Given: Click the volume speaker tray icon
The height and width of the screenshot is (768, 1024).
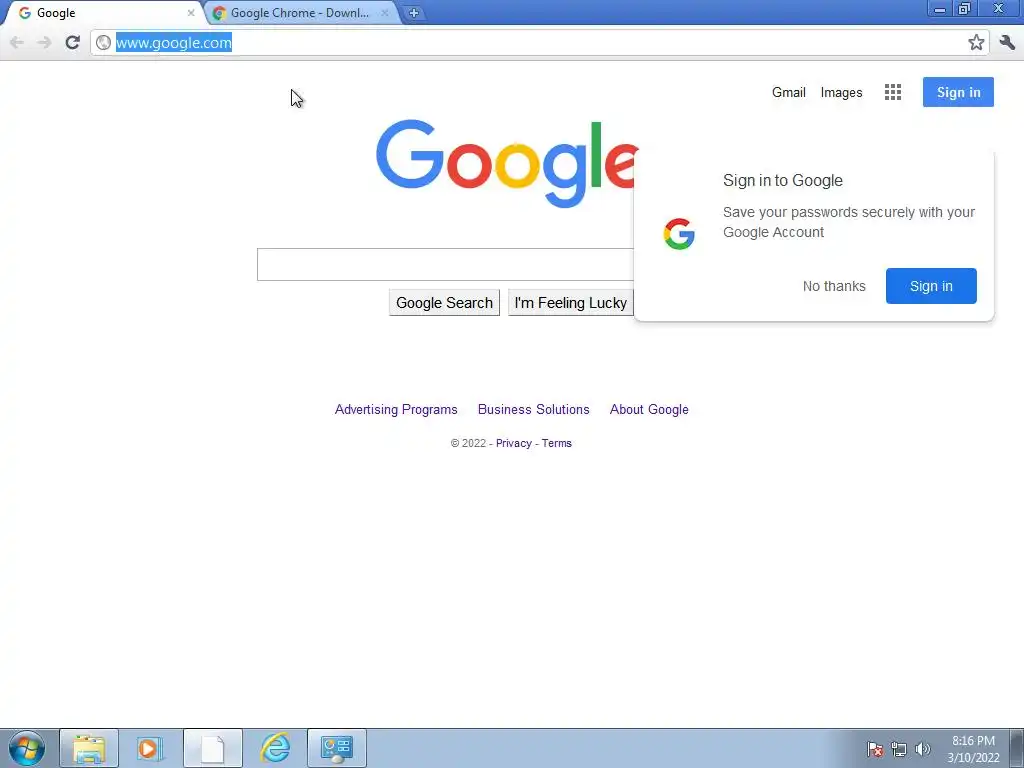Looking at the screenshot, I should point(922,749).
